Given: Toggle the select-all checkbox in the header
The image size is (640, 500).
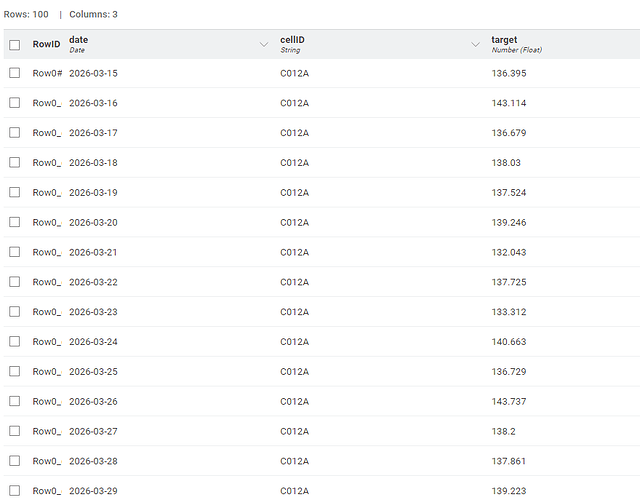Looking at the screenshot, I should (14, 44).
